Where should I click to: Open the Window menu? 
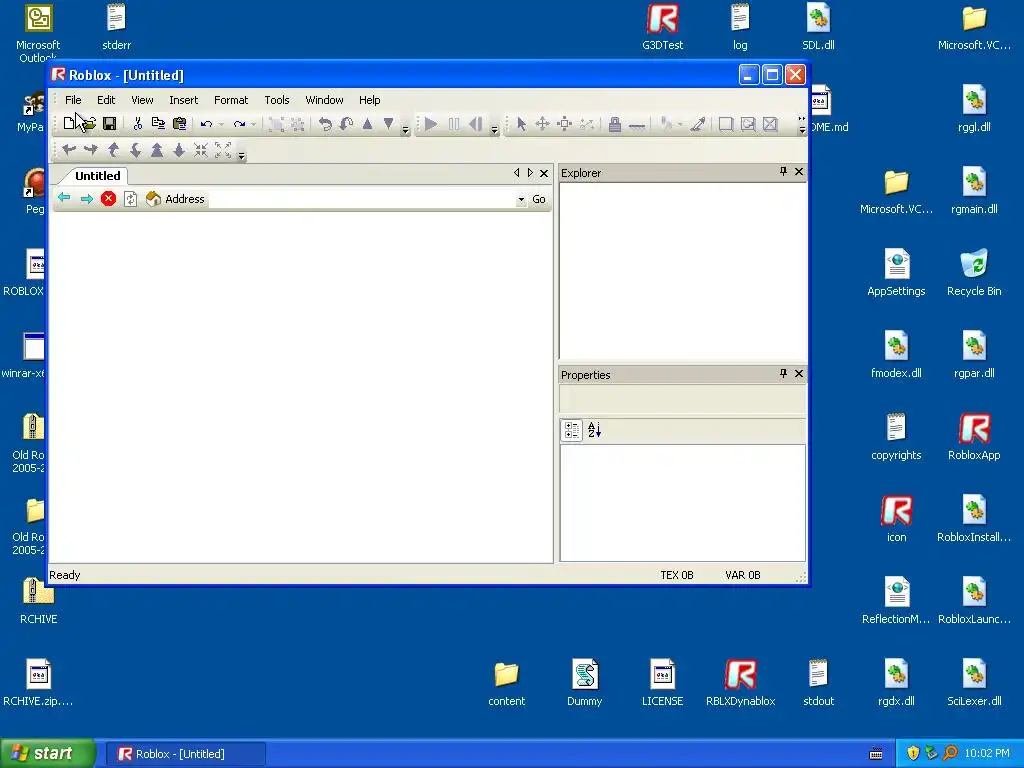tap(325, 100)
